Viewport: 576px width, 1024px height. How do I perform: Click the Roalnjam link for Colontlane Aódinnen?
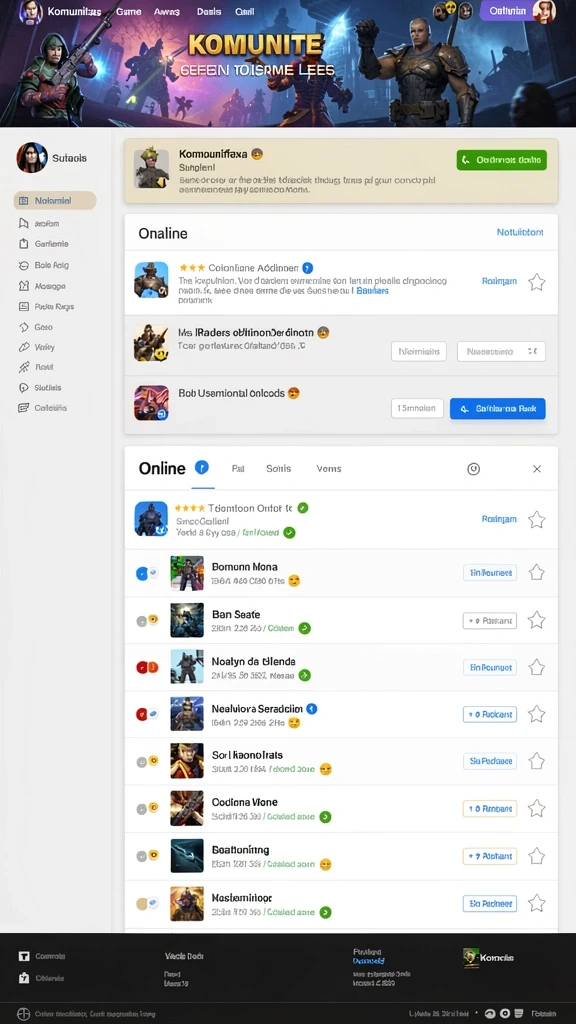coord(500,281)
